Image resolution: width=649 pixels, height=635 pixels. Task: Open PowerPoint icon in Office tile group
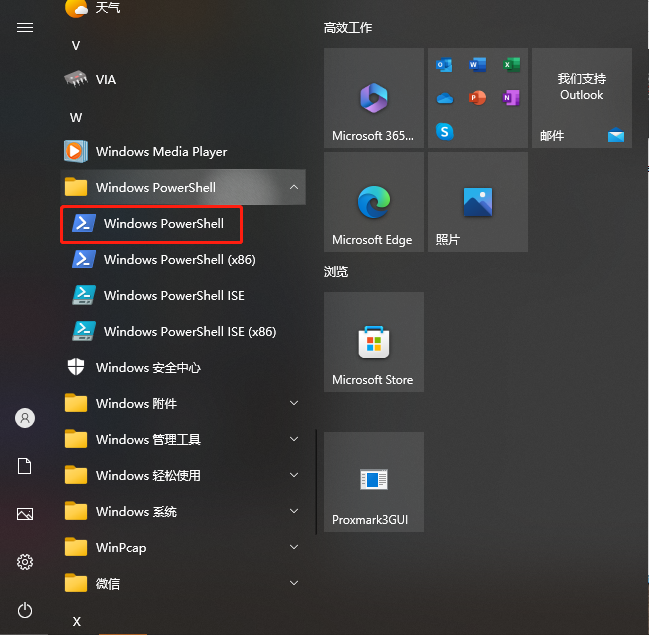coord(478,98)
